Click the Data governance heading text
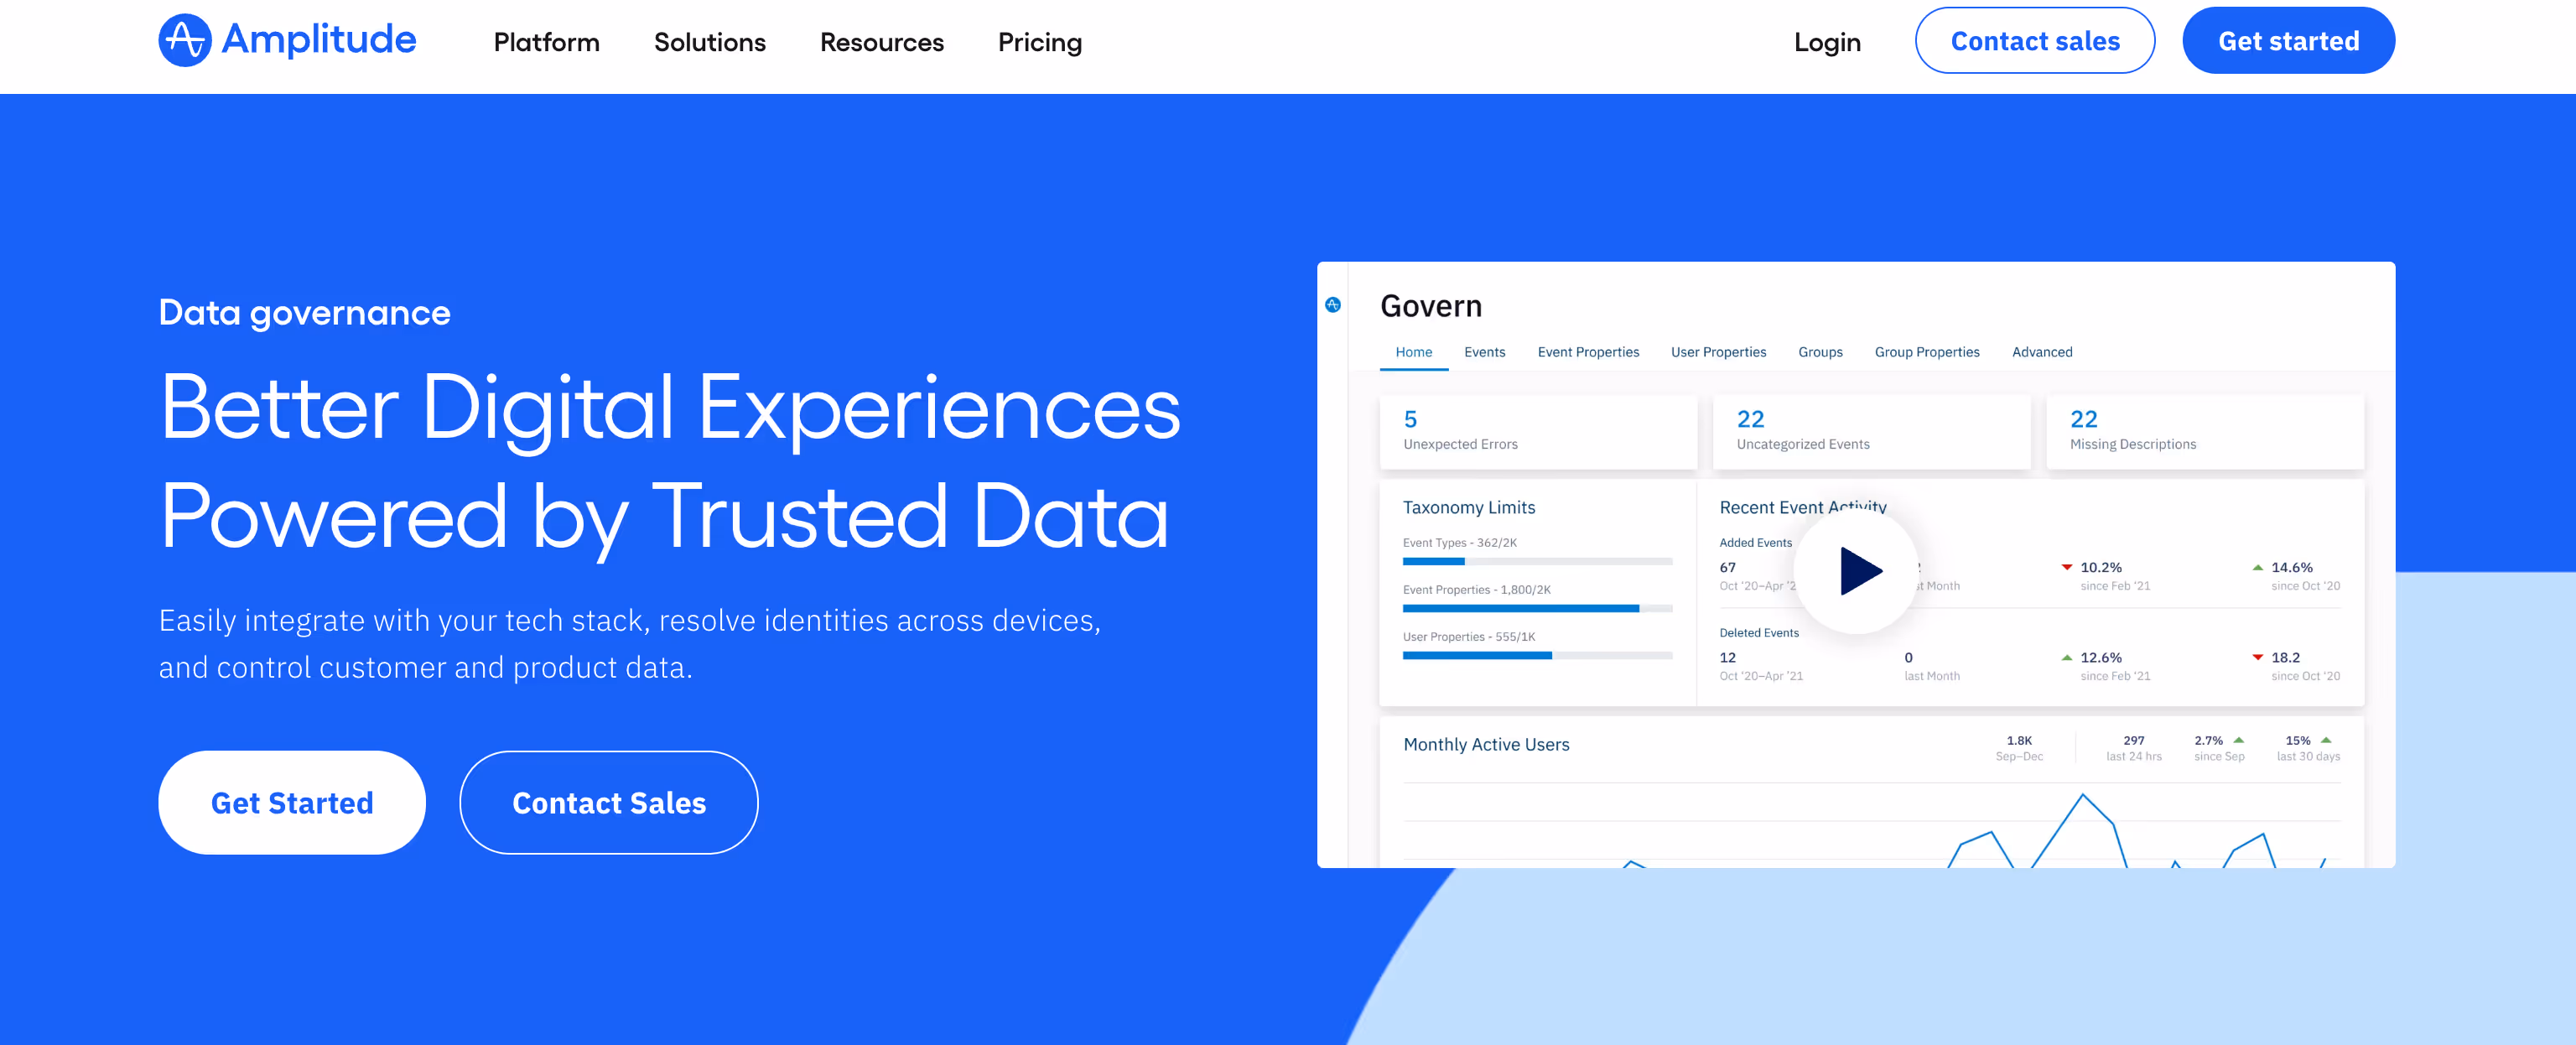Image resolution: width=2576 pixels, height=1045 pixels. 304,313
